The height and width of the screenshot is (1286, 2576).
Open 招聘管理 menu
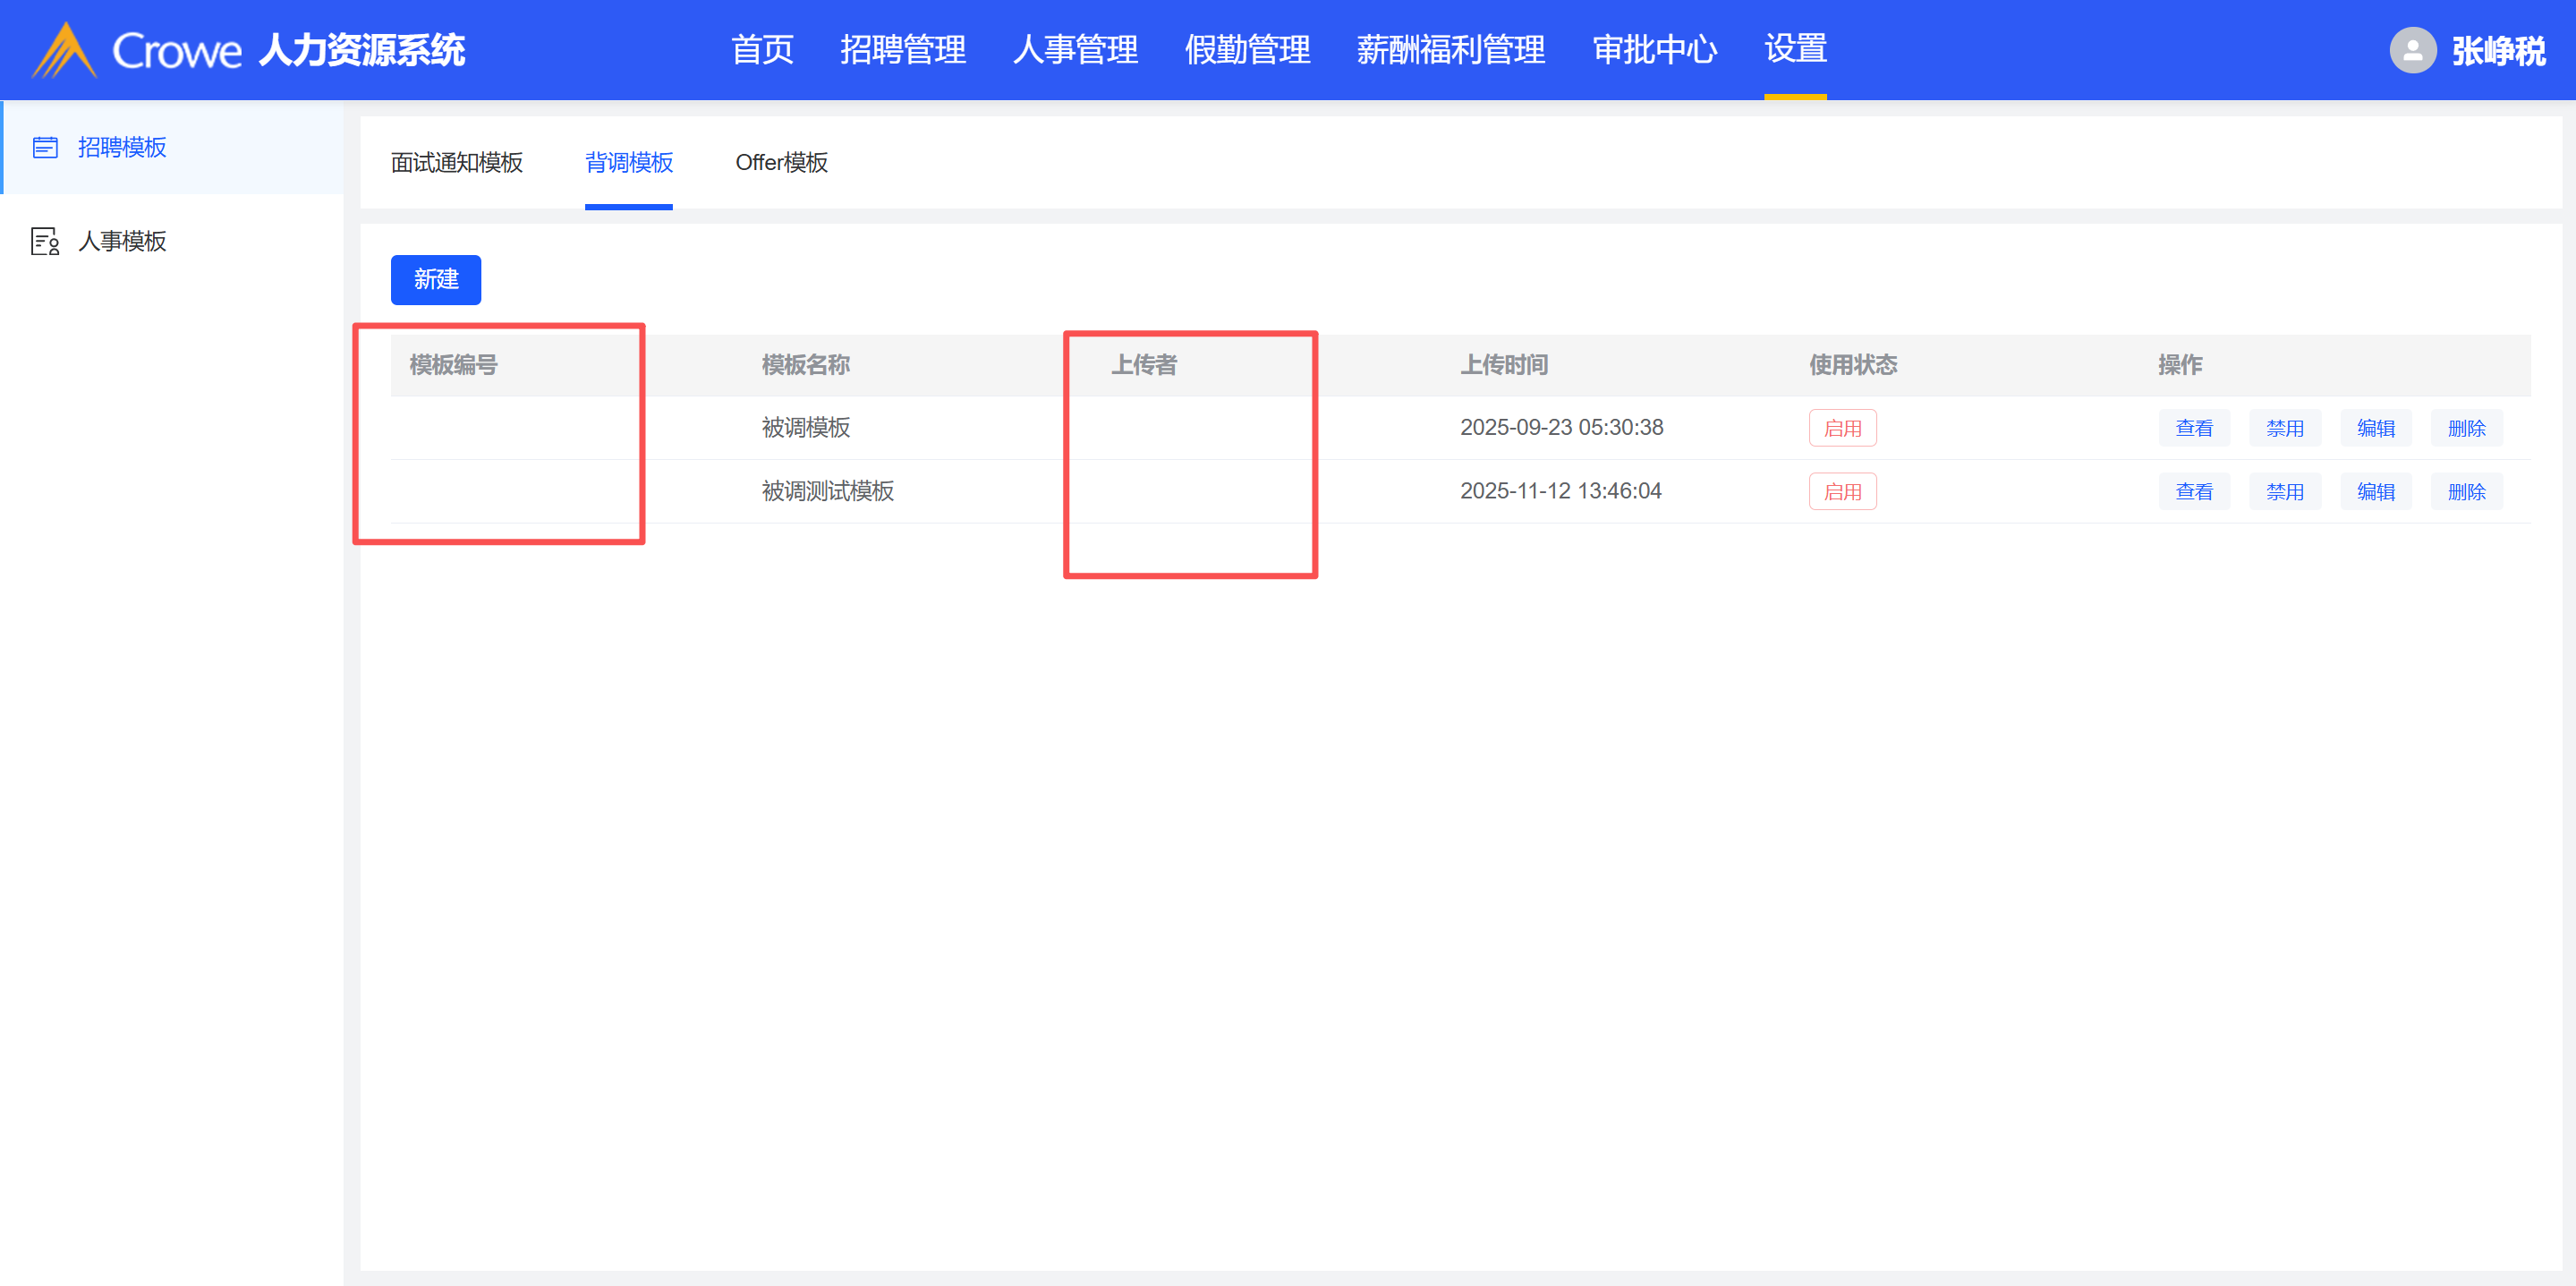[902, 49]
